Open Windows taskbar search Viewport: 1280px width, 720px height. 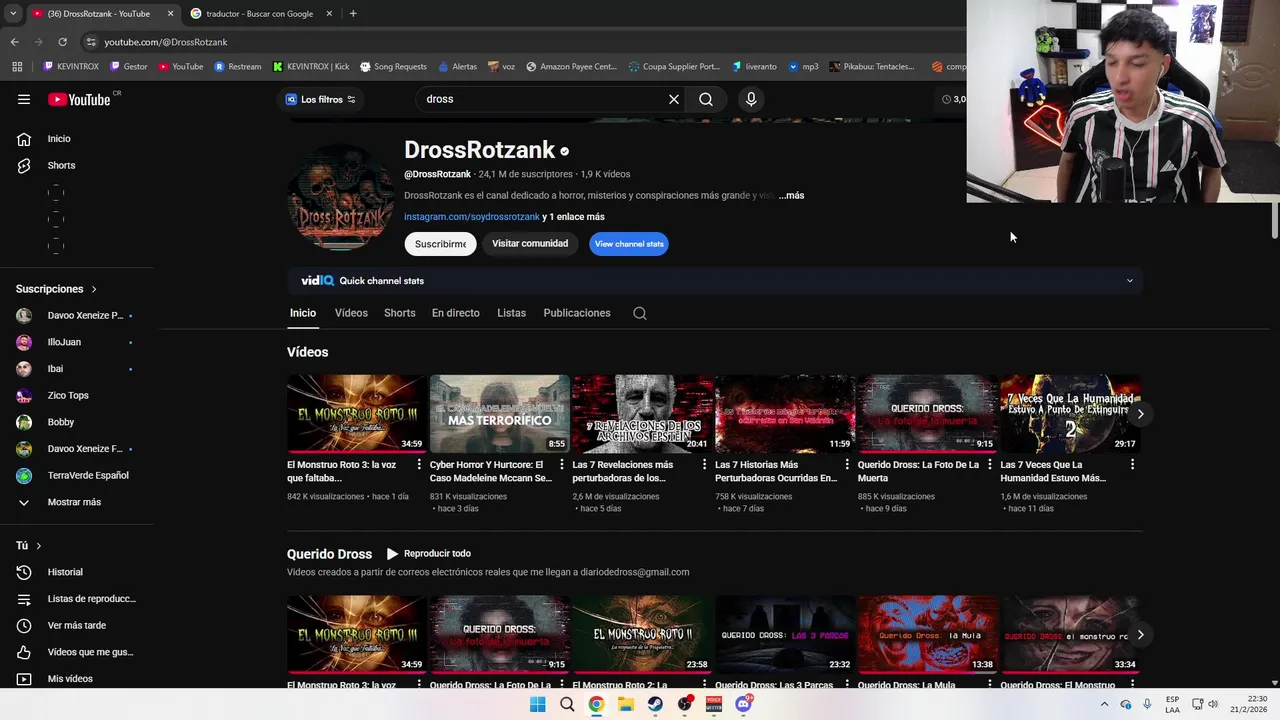coord(567,704)
